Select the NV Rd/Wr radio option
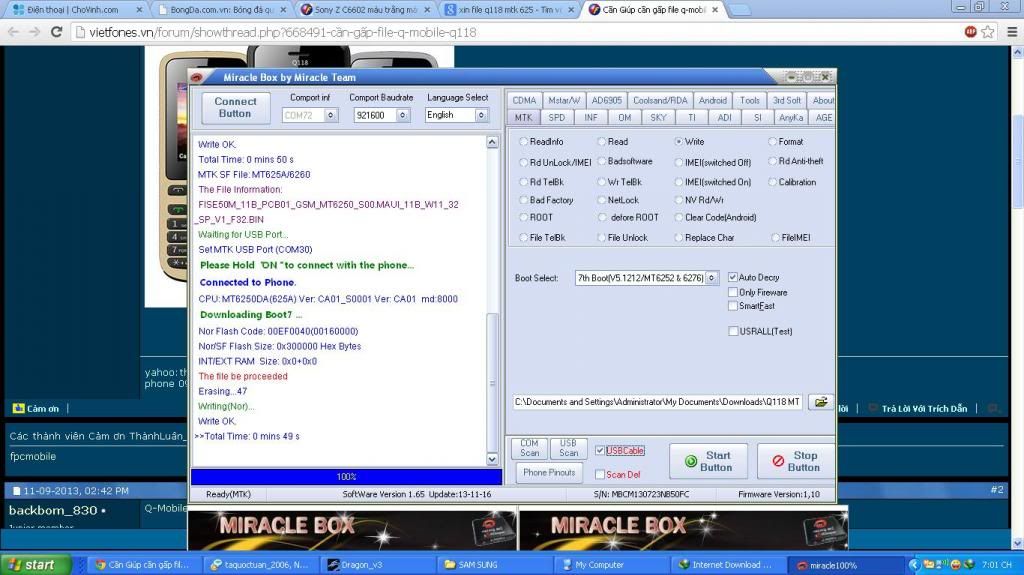Viewport: 1024px width, 575px height. (679, 200)
